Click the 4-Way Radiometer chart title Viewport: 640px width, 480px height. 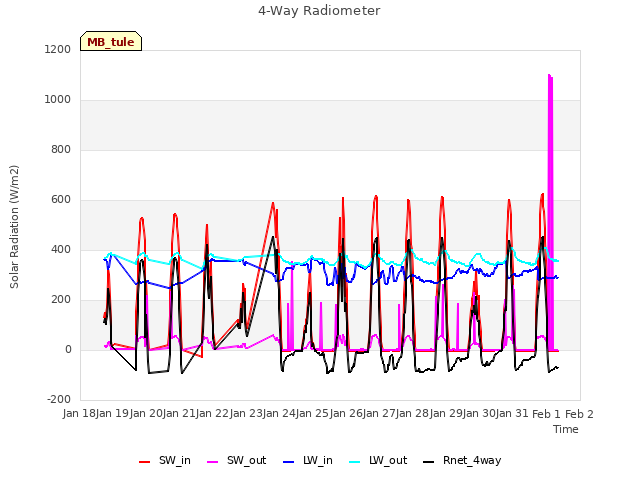(319, 11)
